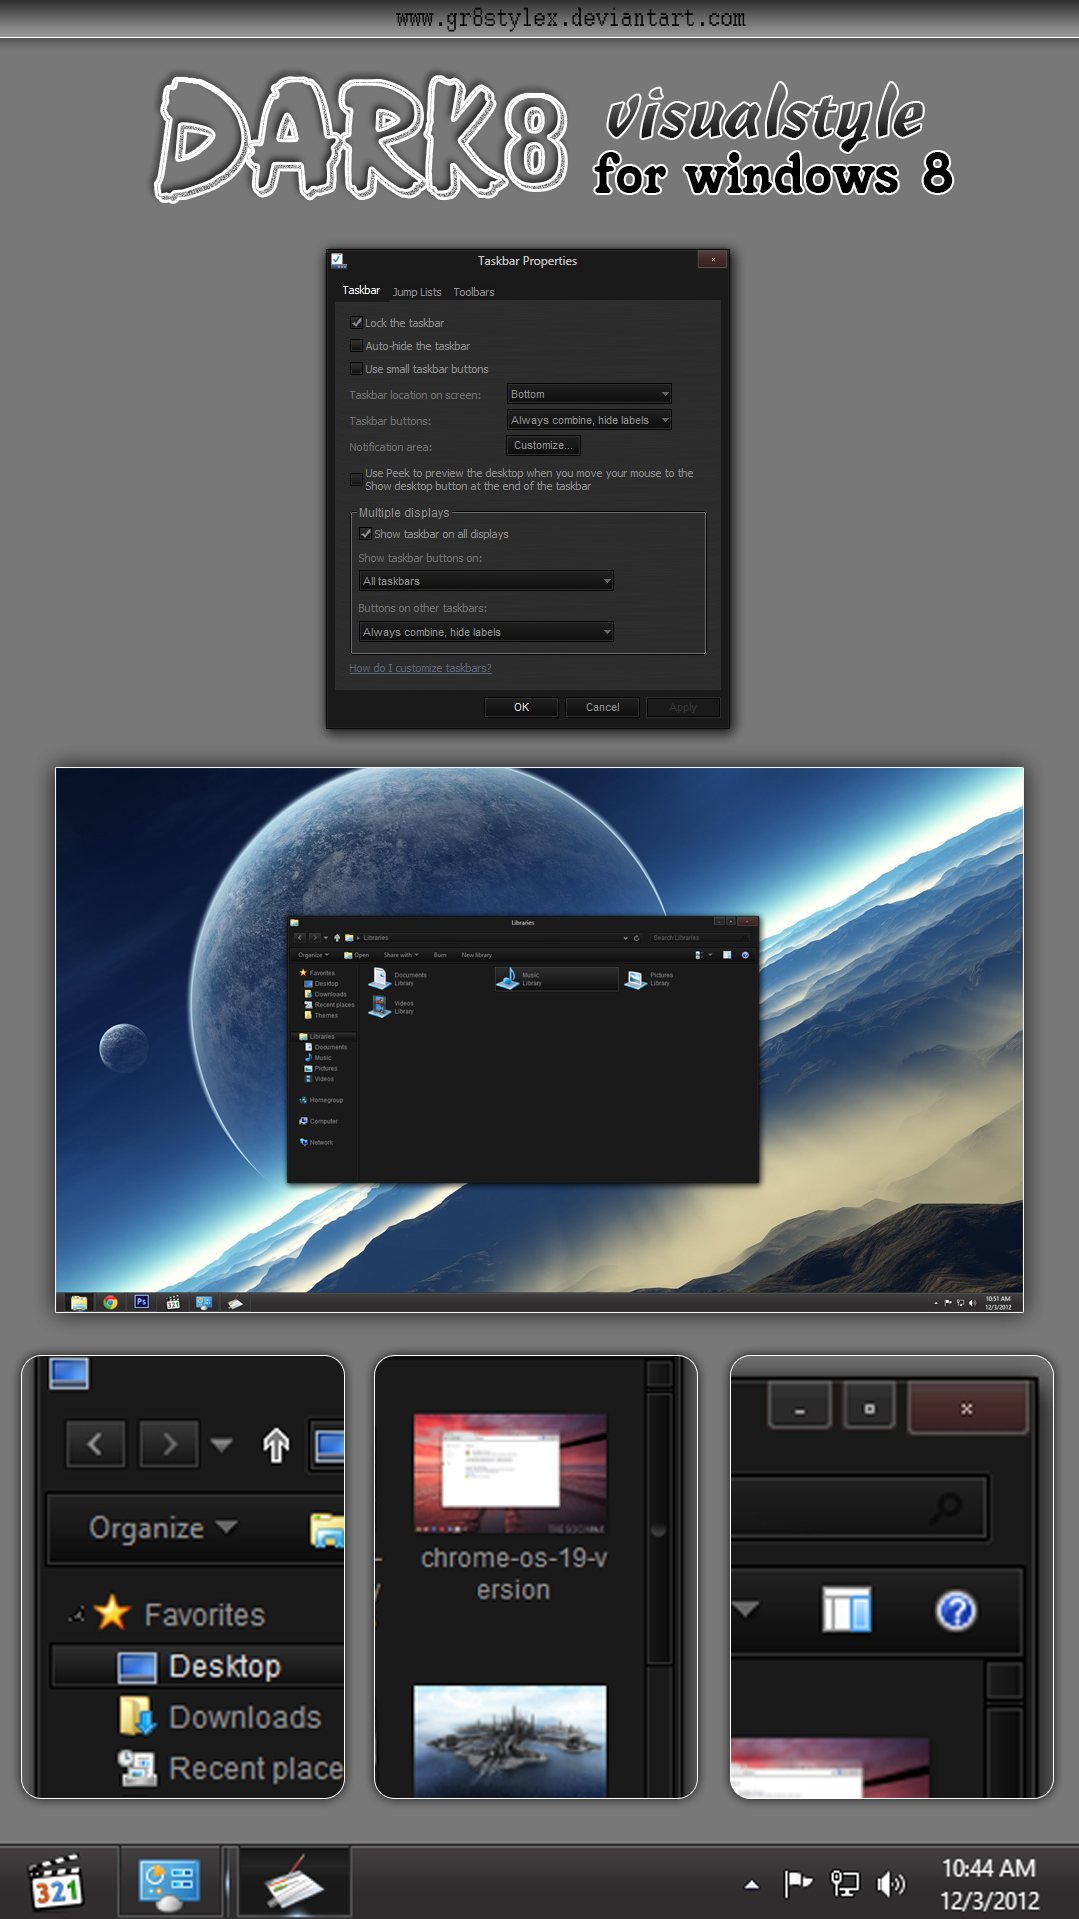Image resolution: width=1079 pixels, height=1919 pixels.
Task: Click the blue Help icon in the enlarged close-up
Action: [956, 1610]
